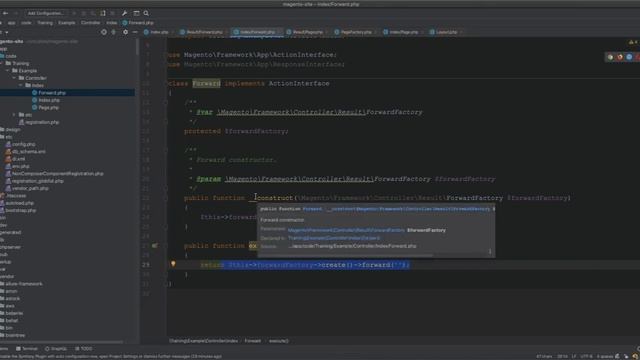Select Forward.php in the project tree

point(52,93)
